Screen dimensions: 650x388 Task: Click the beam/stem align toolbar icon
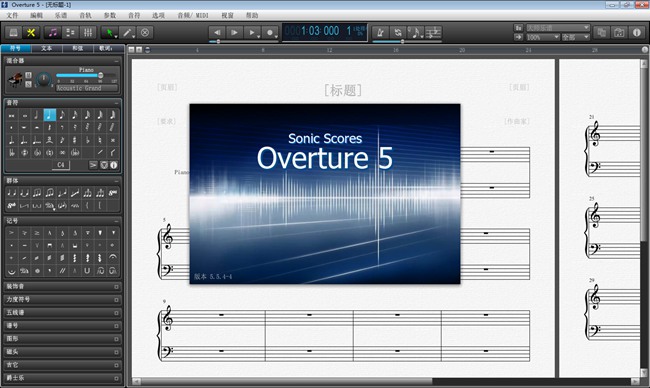click(434, 32)
